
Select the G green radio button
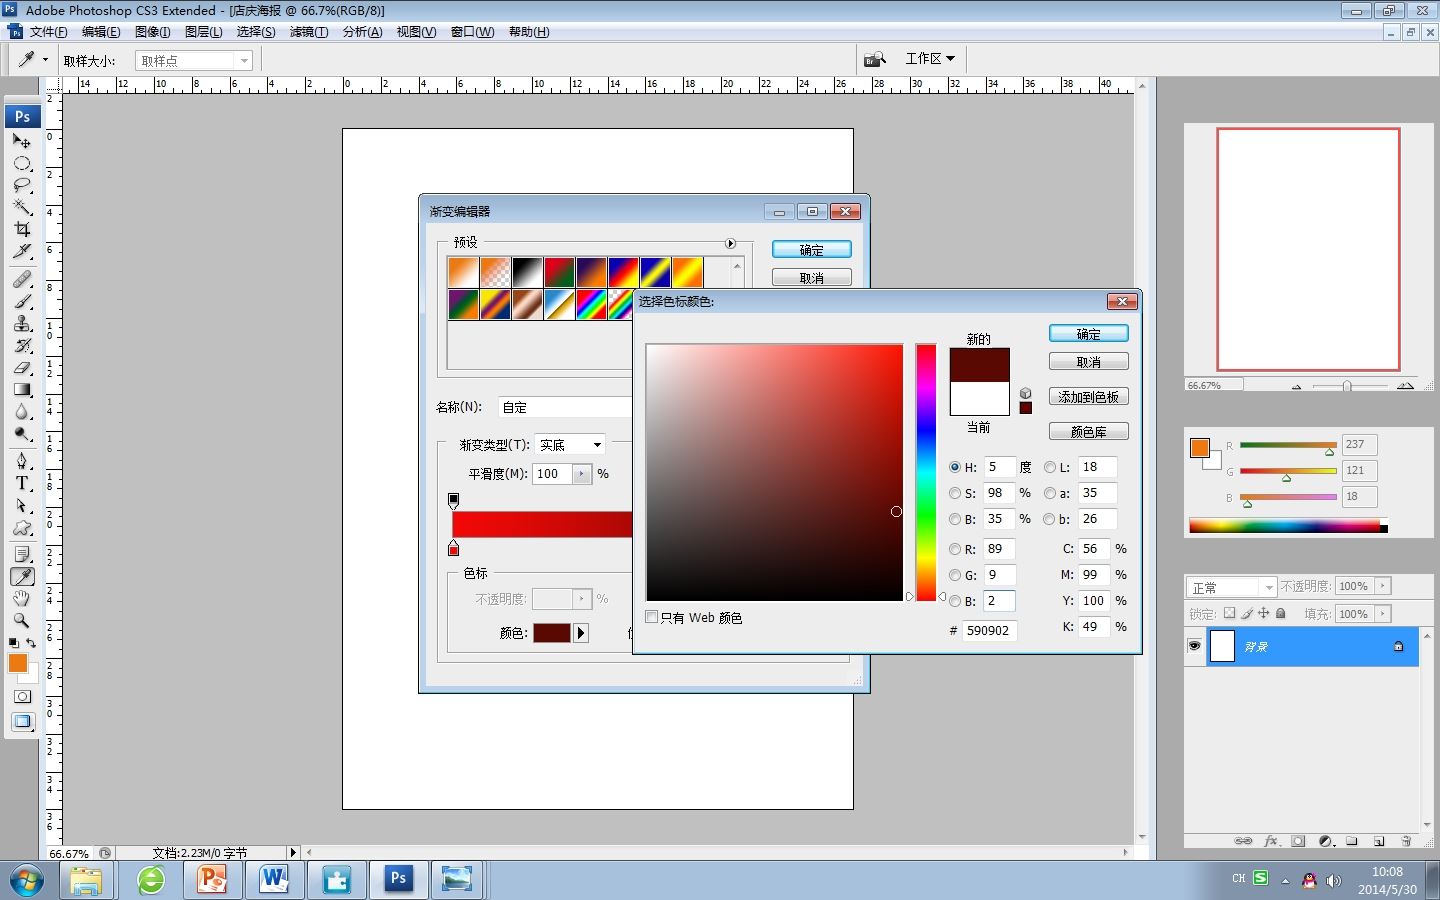[x=955, y=575]
